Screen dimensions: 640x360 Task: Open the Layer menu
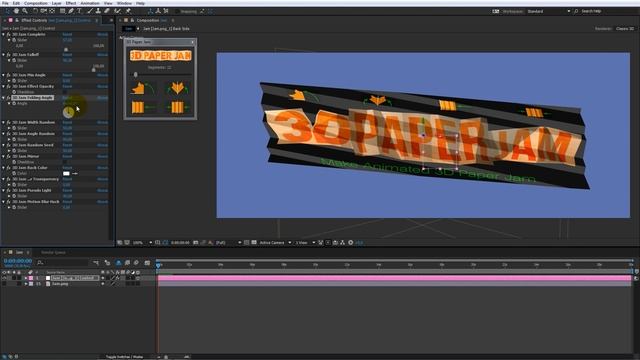point(56,3)
